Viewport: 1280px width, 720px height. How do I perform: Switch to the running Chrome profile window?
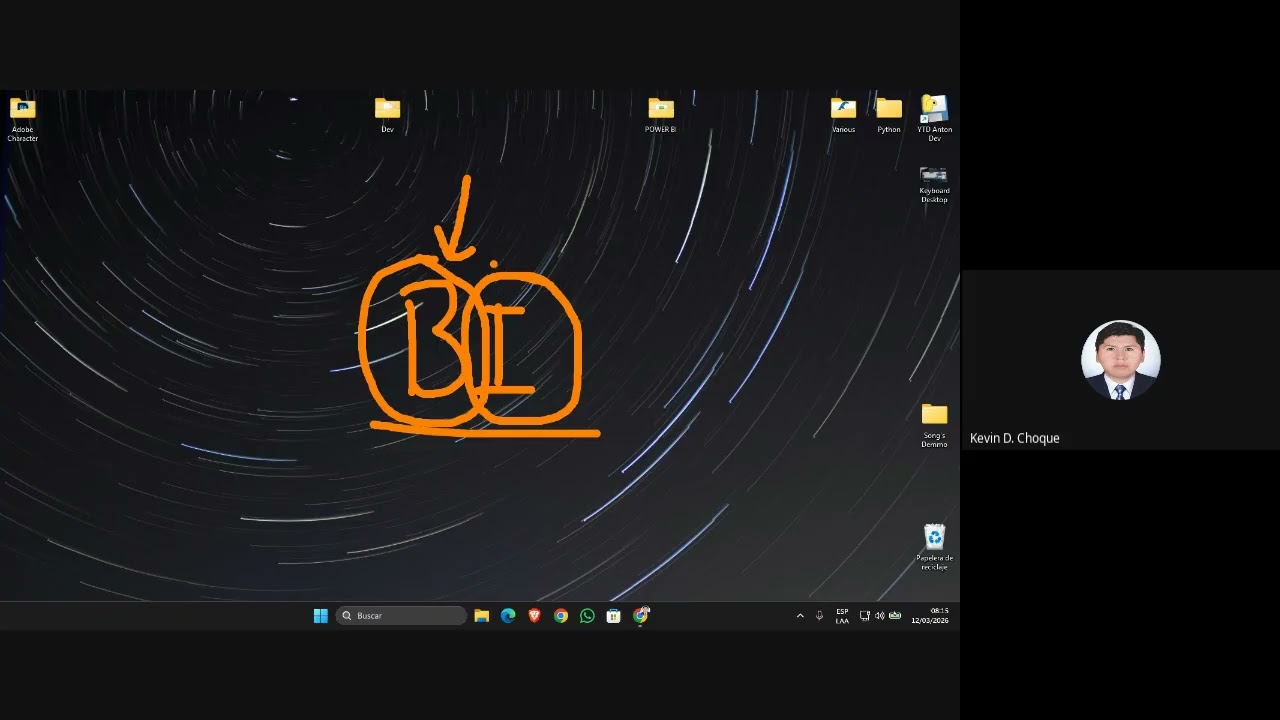(641, 616)
